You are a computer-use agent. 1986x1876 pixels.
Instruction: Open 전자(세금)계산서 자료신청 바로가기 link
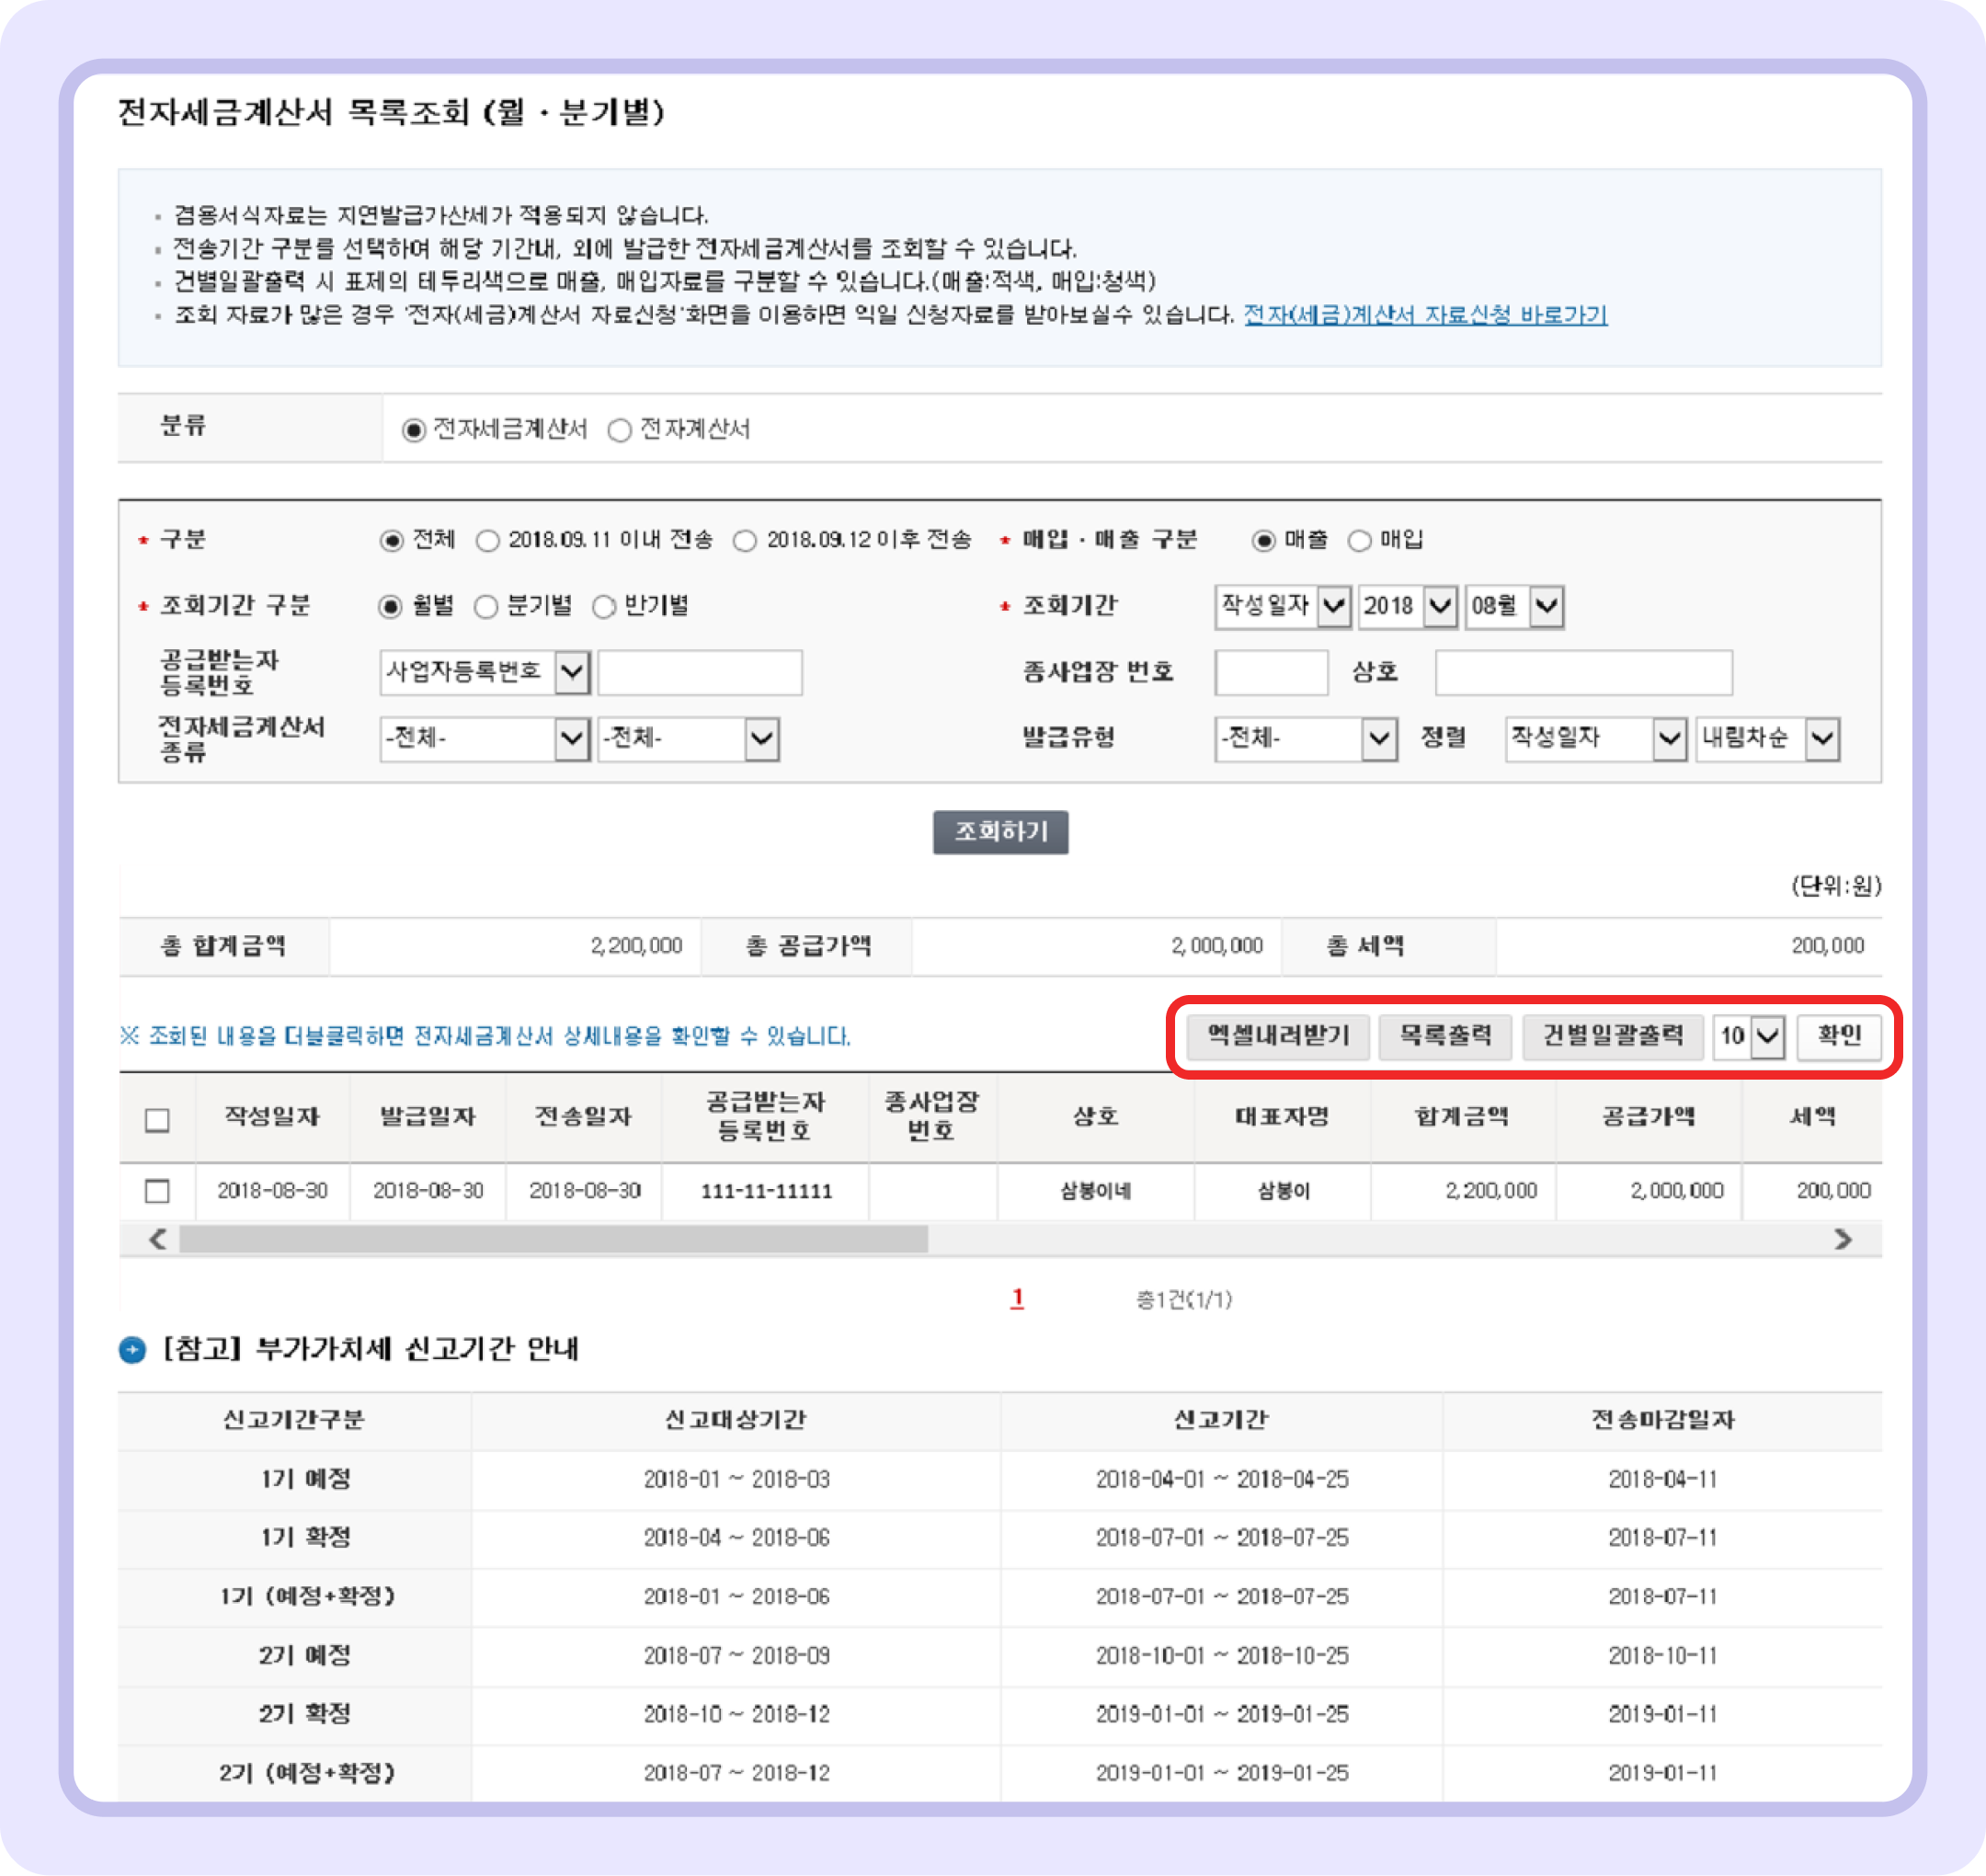(1424, 316)
